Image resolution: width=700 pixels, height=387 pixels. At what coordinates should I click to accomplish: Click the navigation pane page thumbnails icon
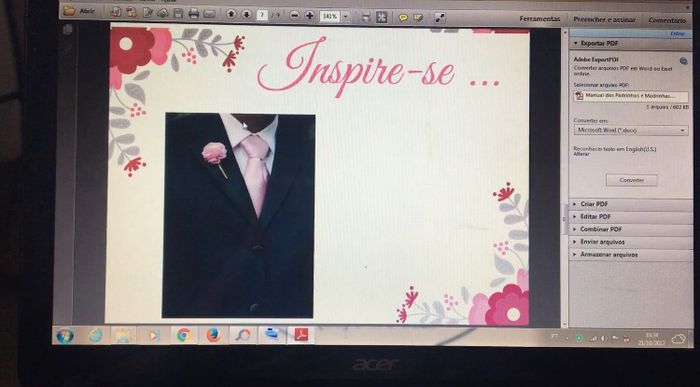pyautogui.click(x=67, y=30)
